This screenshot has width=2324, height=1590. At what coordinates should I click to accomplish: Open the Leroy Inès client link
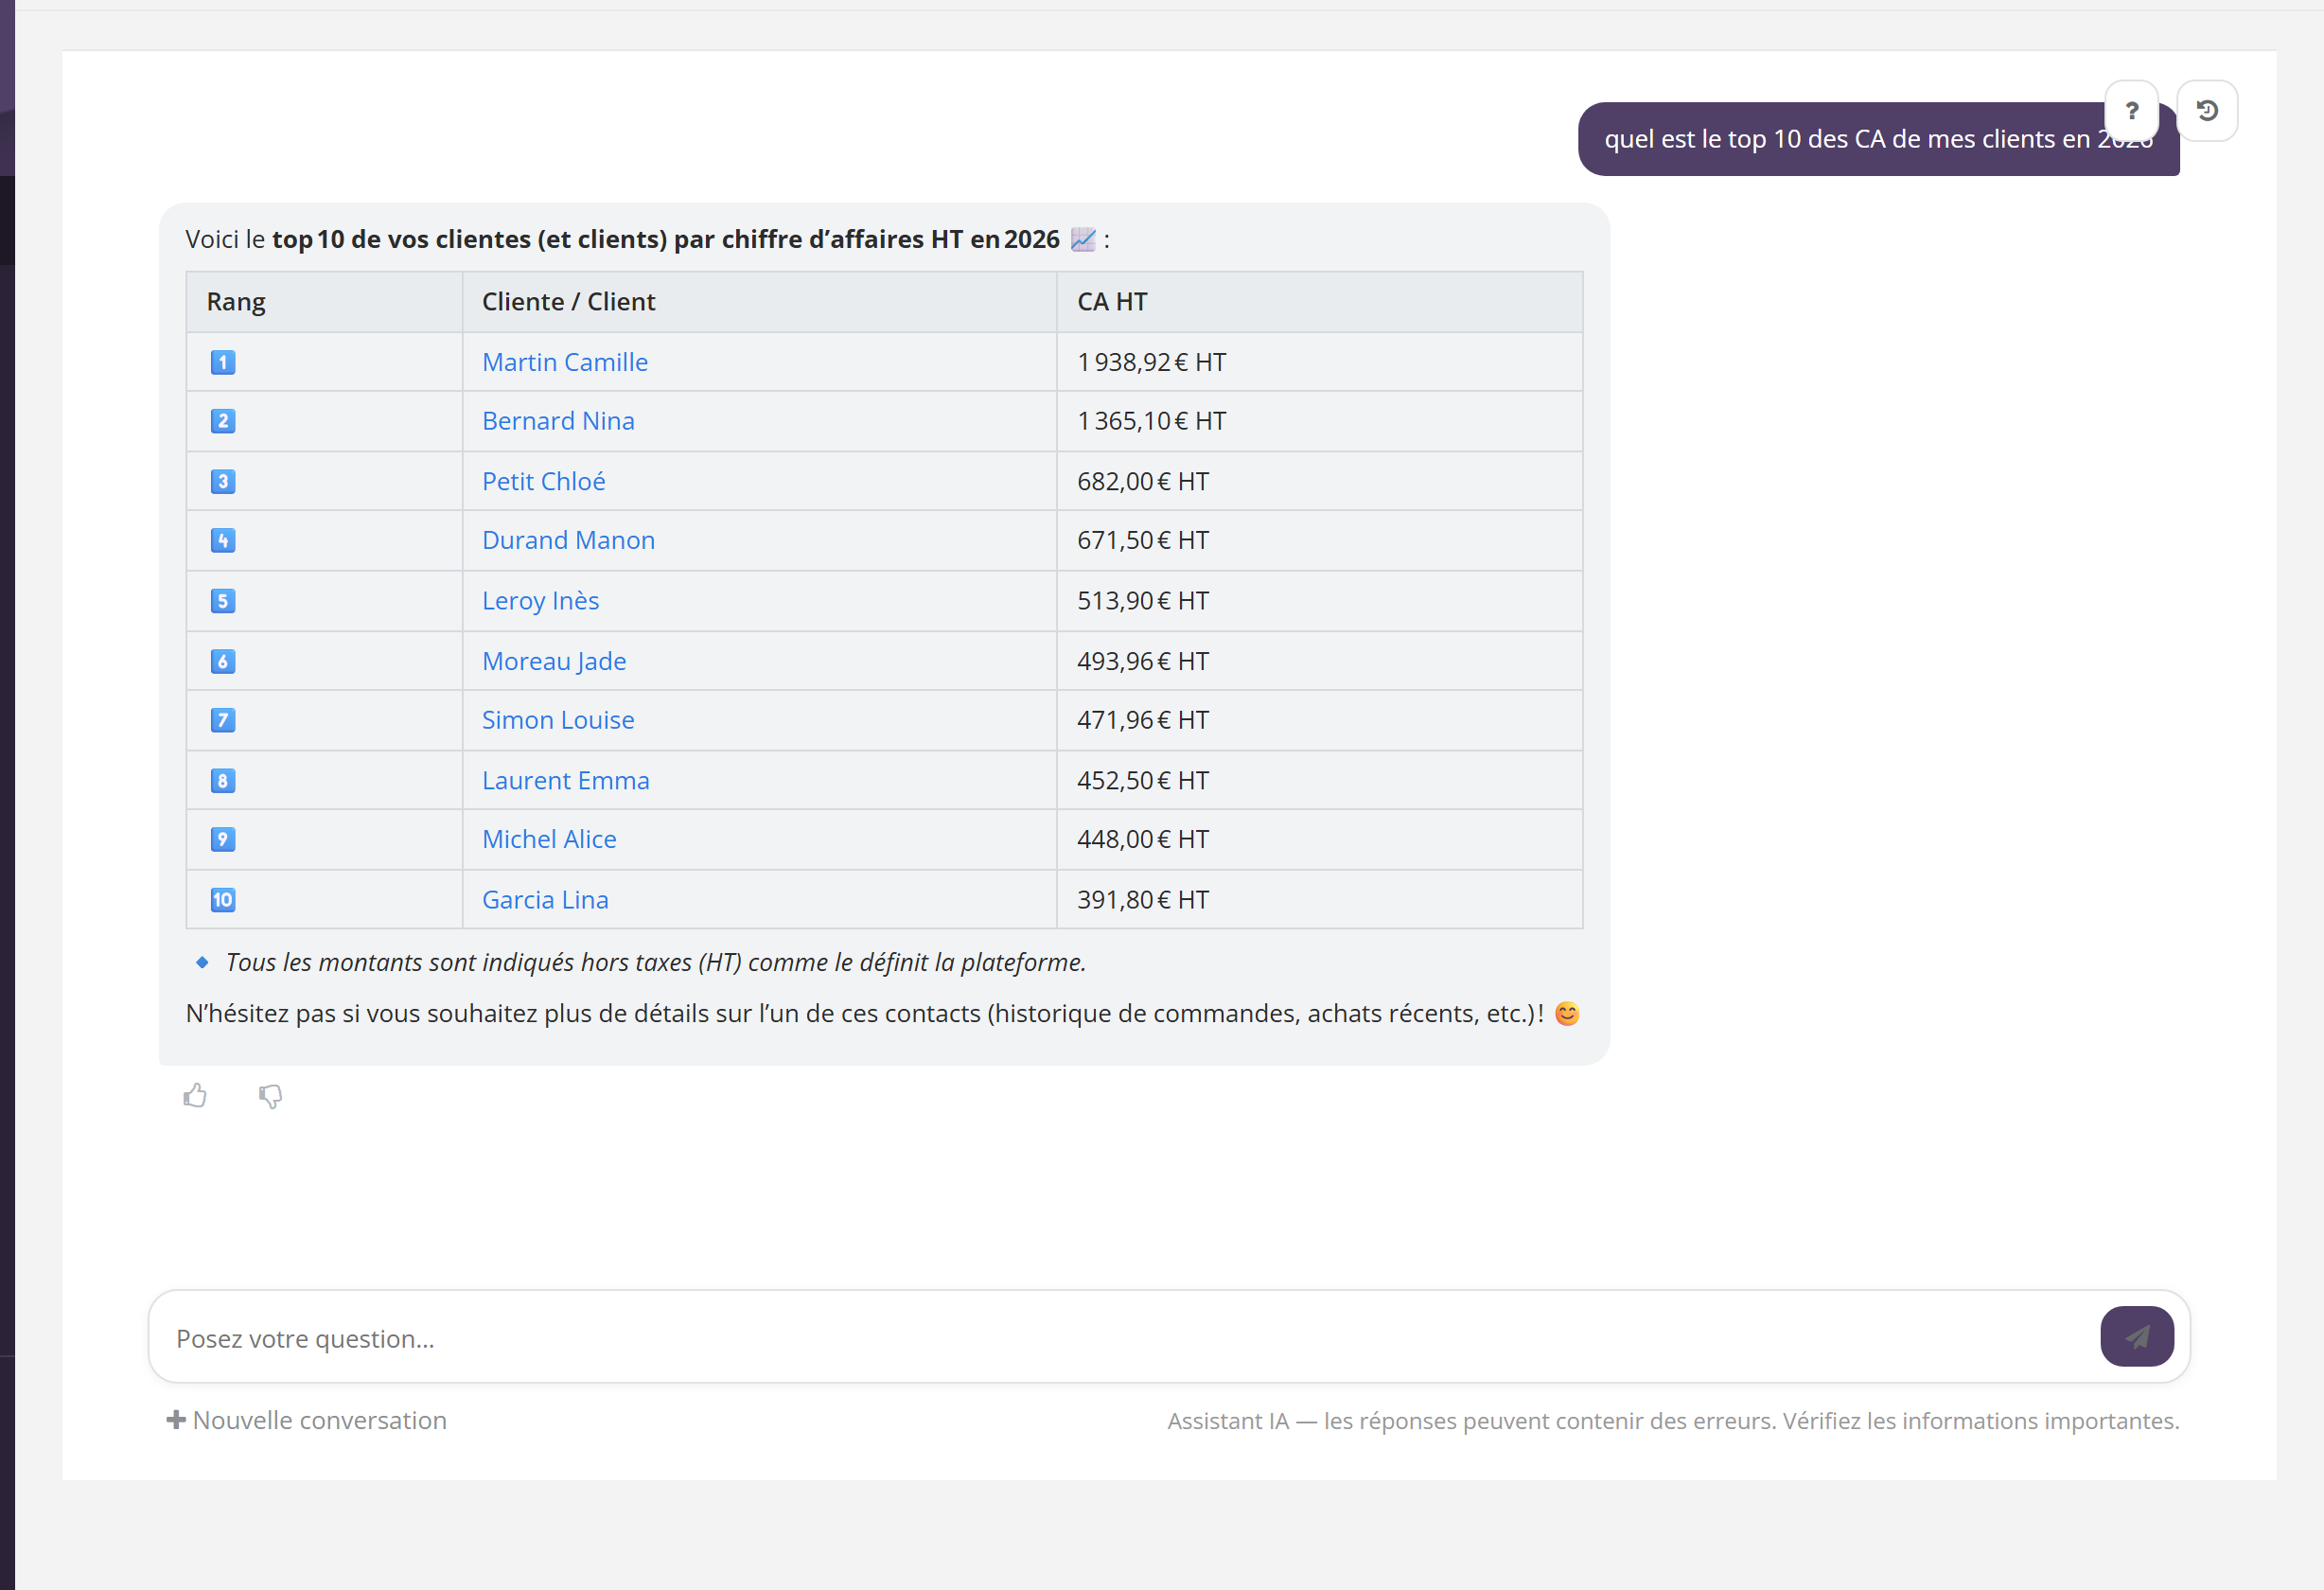(x=540, y=600)
